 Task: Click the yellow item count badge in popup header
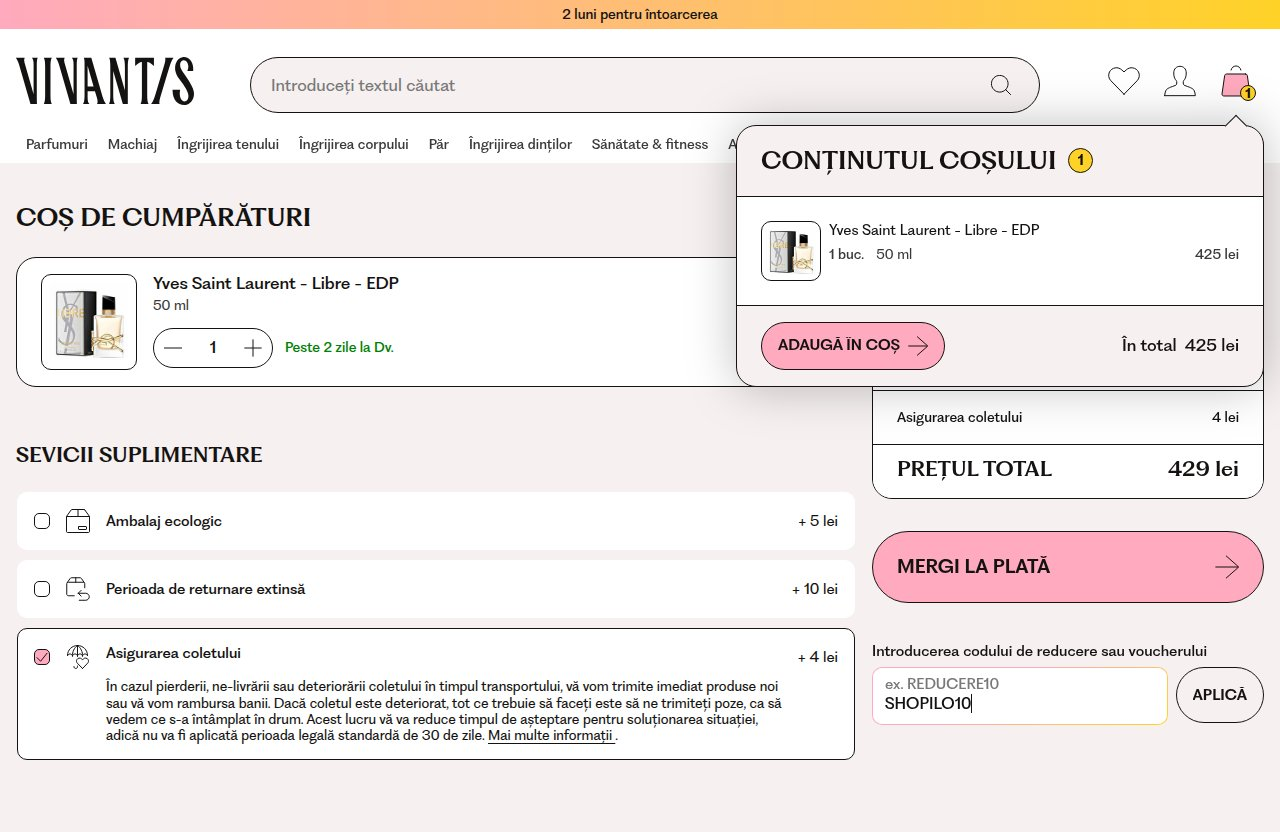click(x=1080, y=161)
